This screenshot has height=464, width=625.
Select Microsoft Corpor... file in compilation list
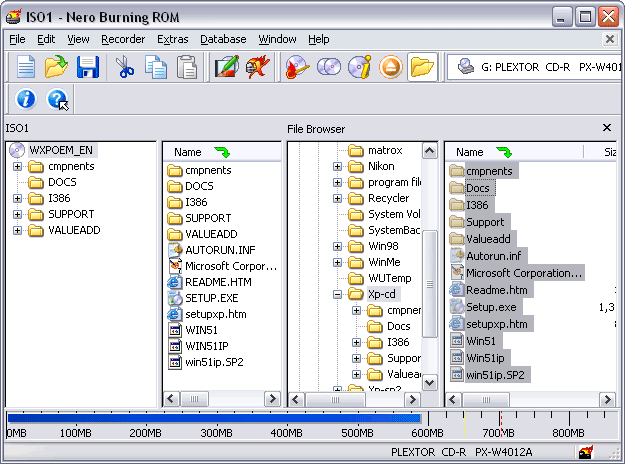point(231,266)
